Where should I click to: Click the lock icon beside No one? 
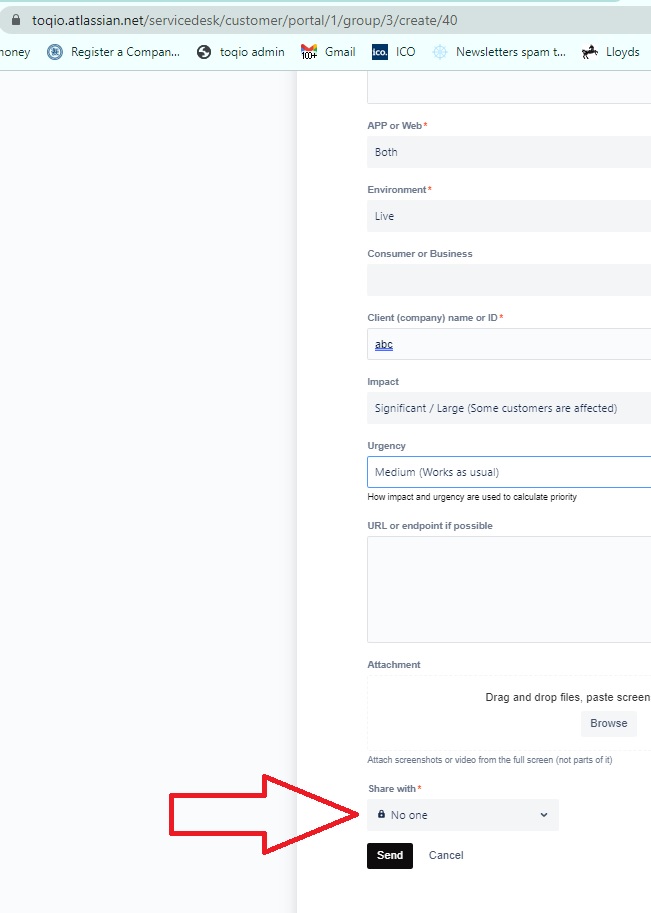(x=381, y=814)
